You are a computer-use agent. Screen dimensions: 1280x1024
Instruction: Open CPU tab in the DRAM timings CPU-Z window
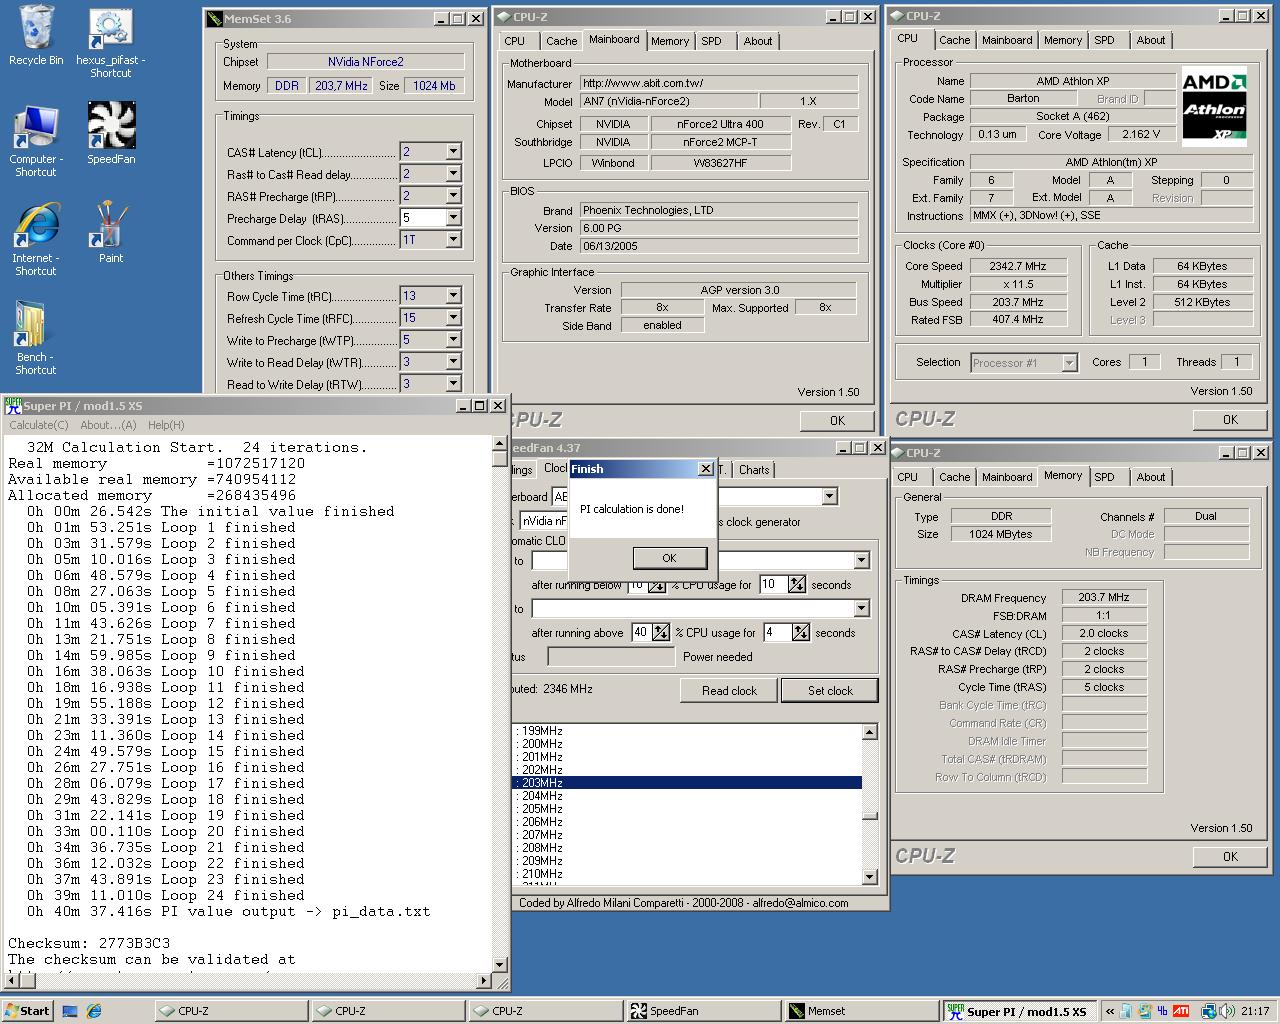(x=908, y=477)
